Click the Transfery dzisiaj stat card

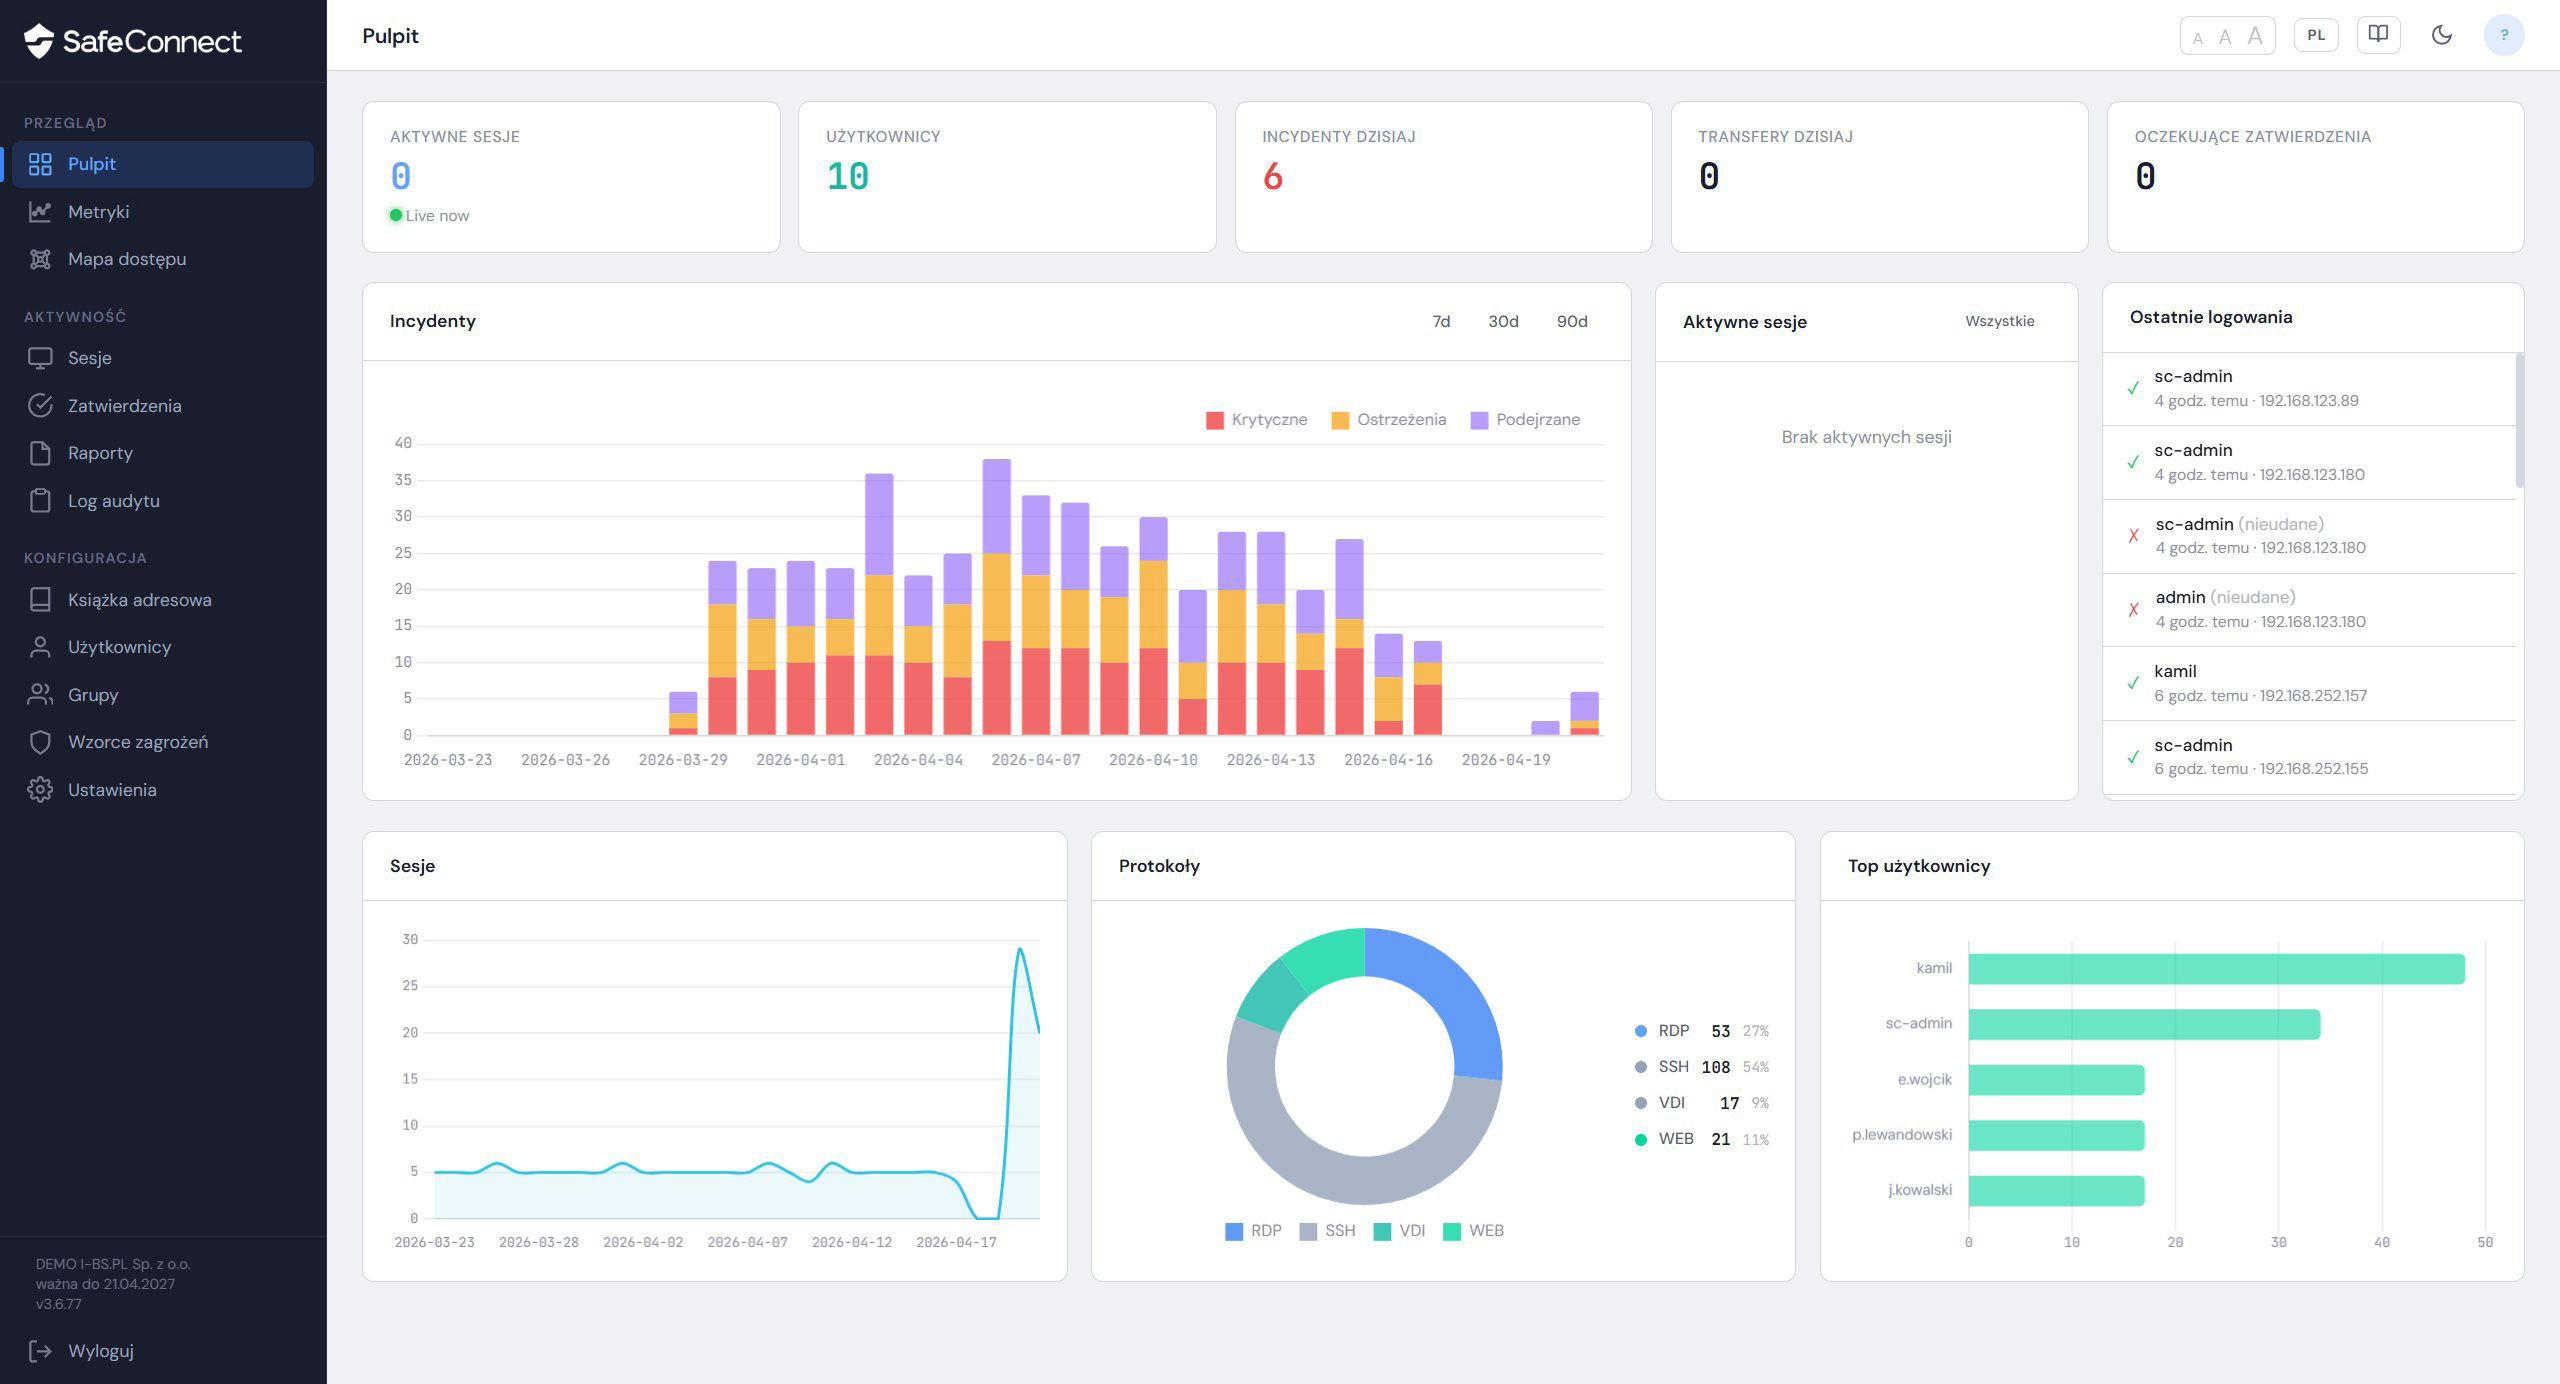tap(1879, 177)
